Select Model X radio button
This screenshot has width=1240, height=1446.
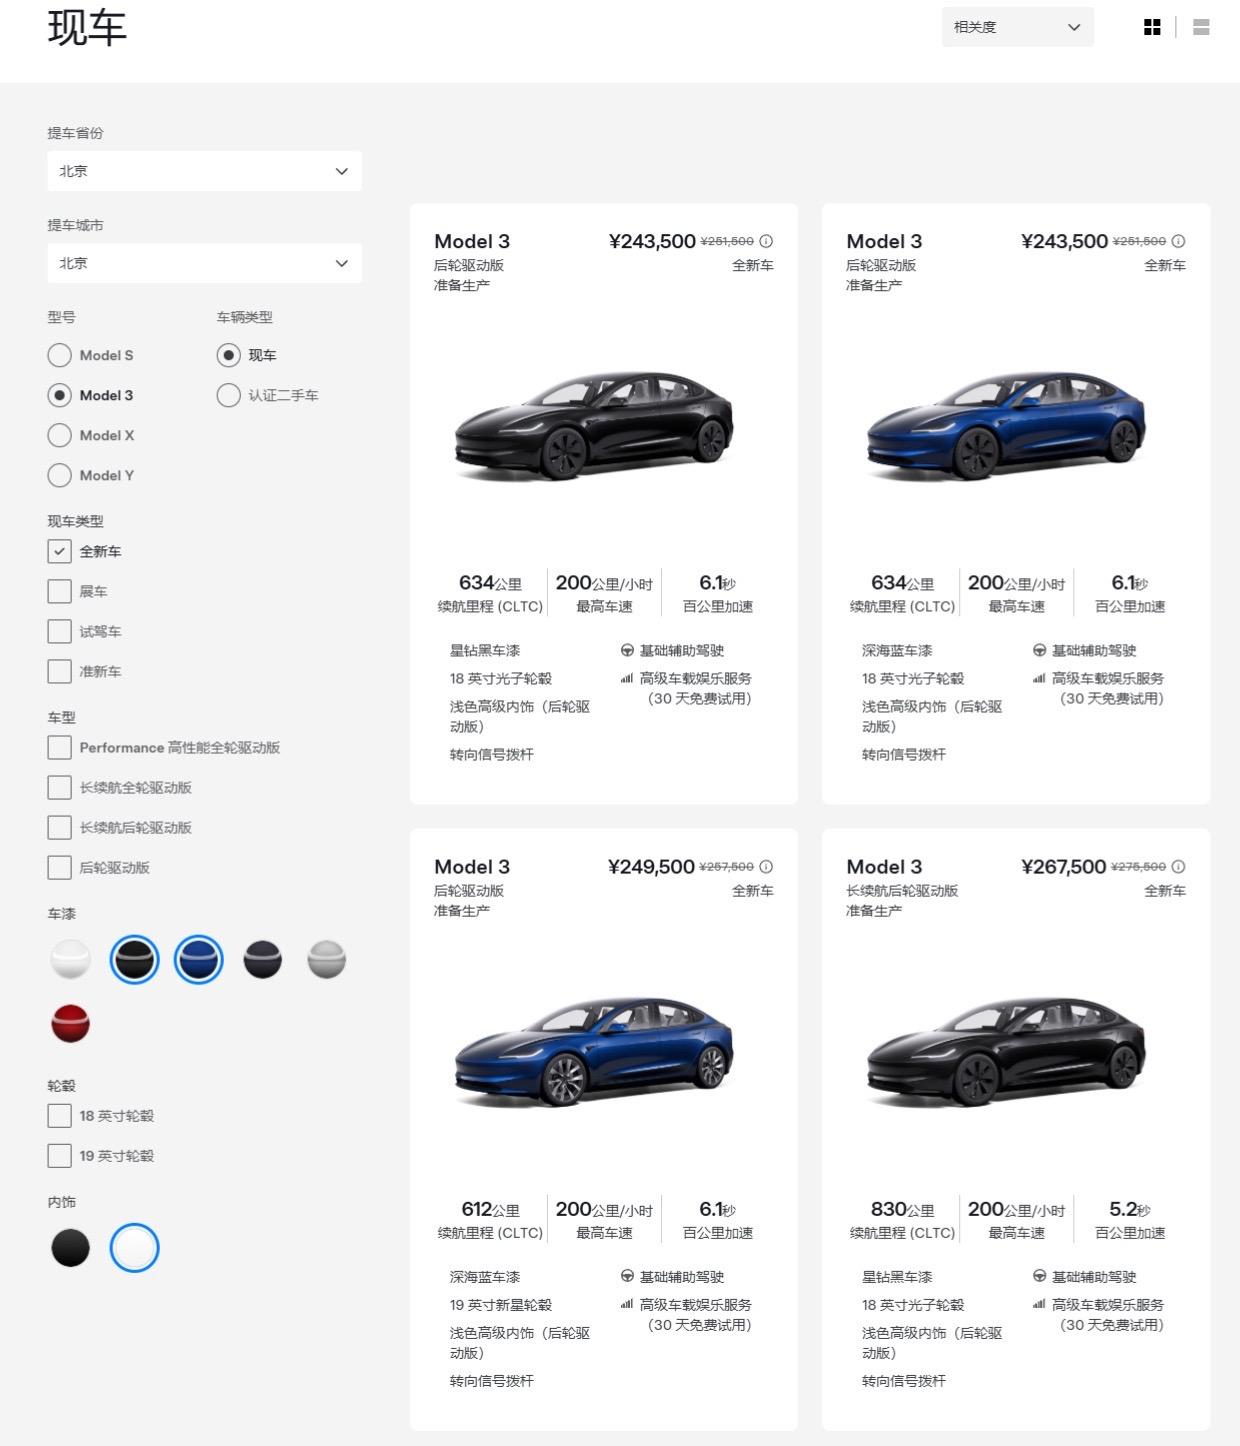59,435
